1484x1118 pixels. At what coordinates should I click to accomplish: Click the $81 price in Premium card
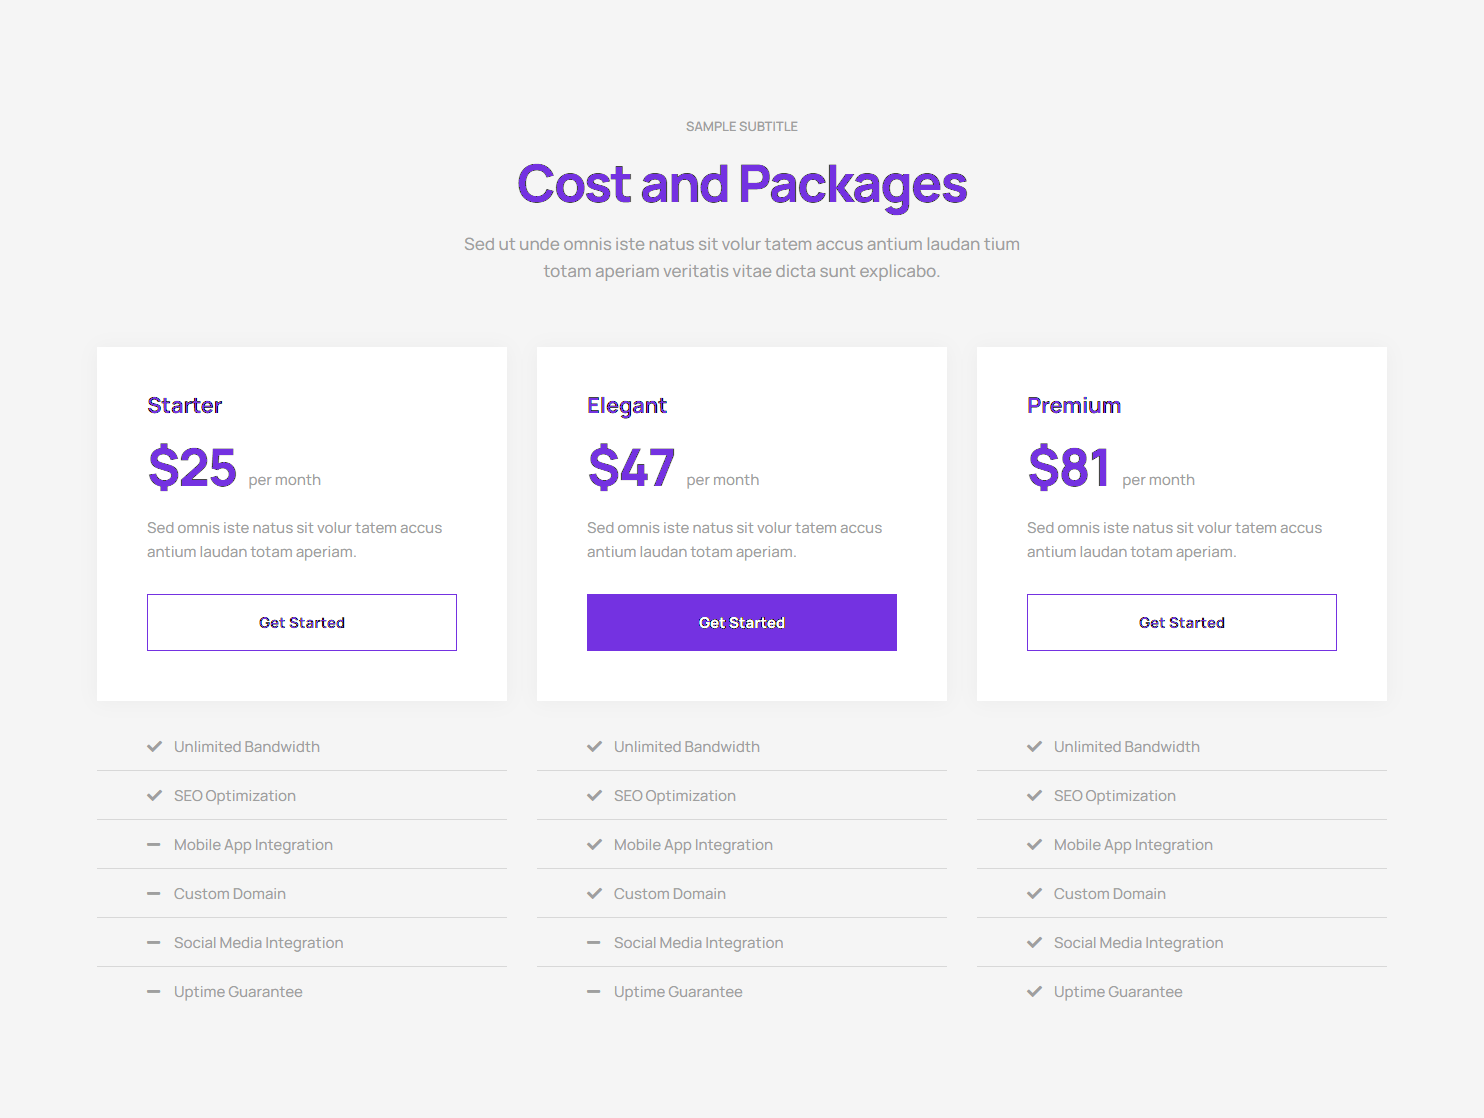(x=1068, y=468)
